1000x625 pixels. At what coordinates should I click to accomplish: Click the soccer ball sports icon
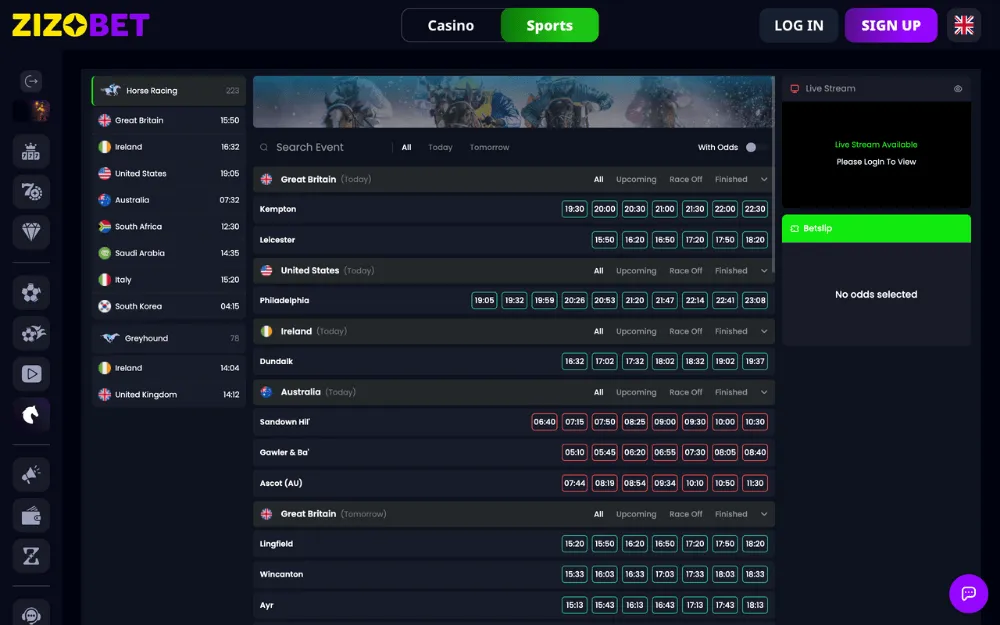tap(31, 293)
